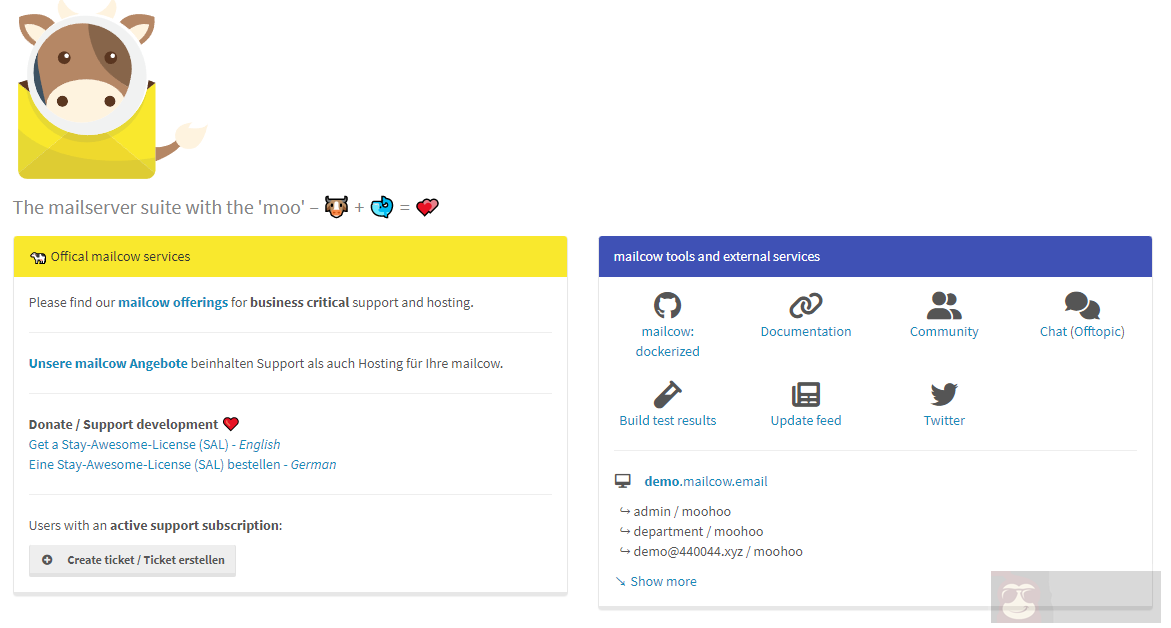The width and height of the screenshot is (1171, 628).
Task: Click the Community people icon
Action: click(944, 305)
